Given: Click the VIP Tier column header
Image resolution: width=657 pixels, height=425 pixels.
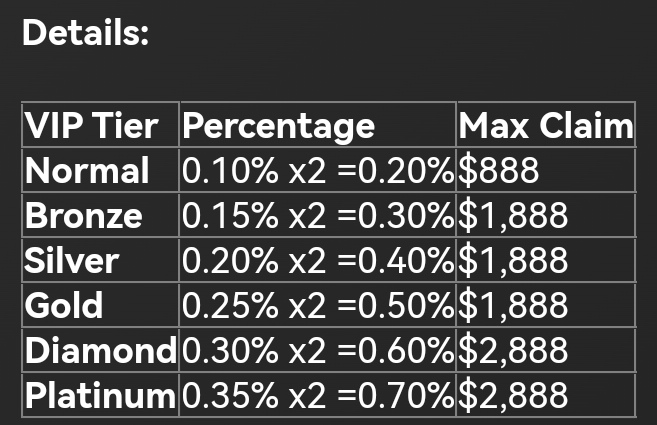Looking at the screenshot, I should pos(92,126).
